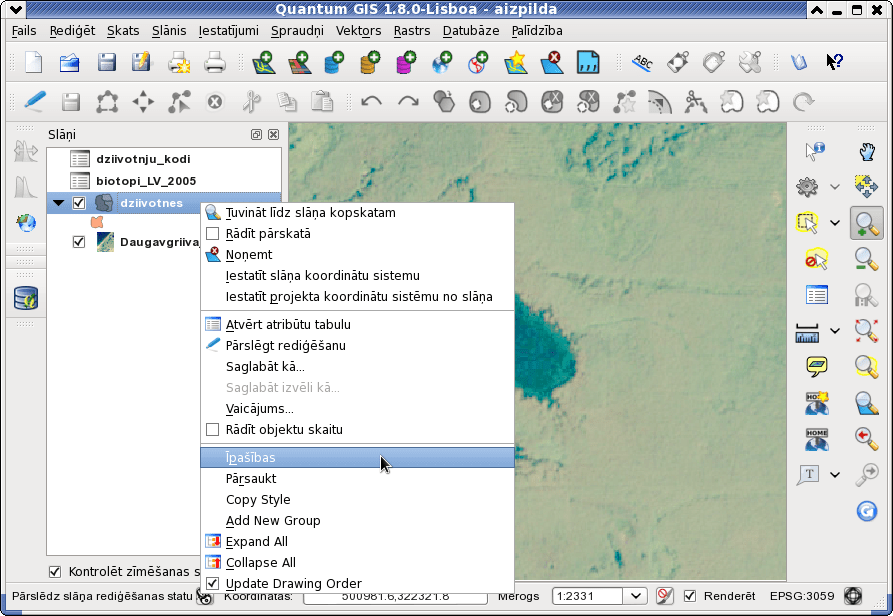Image resolution: width=893 pixels, height=616 pixels.
Task: Open the Palīdzība menu
Action: [536, 31]
